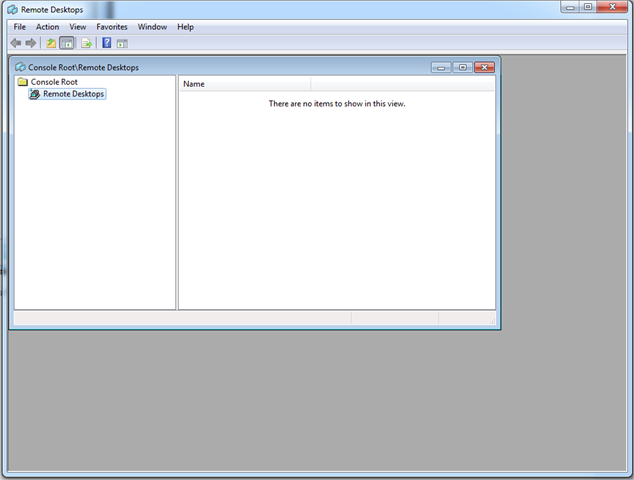This screenshot has height=480, width=634.
Task: Click the Back arrow in toolbar
Action: [x=16, y=43]
